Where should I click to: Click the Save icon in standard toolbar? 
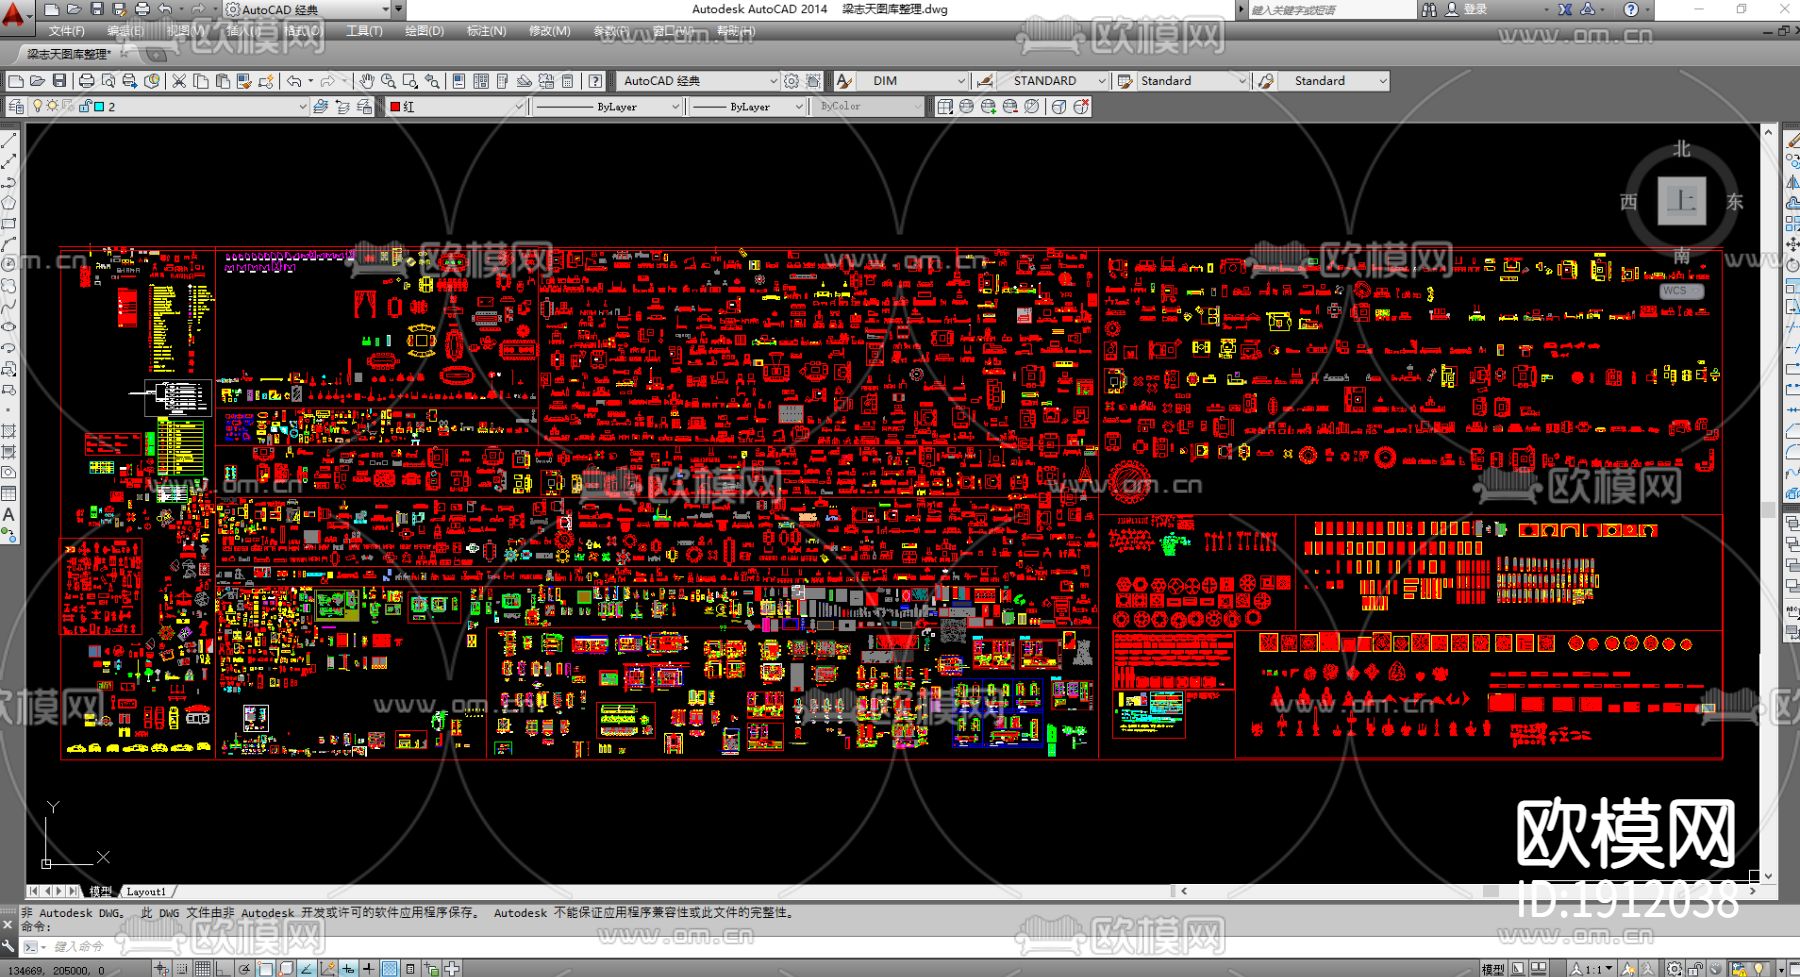[x=59, y=81]
